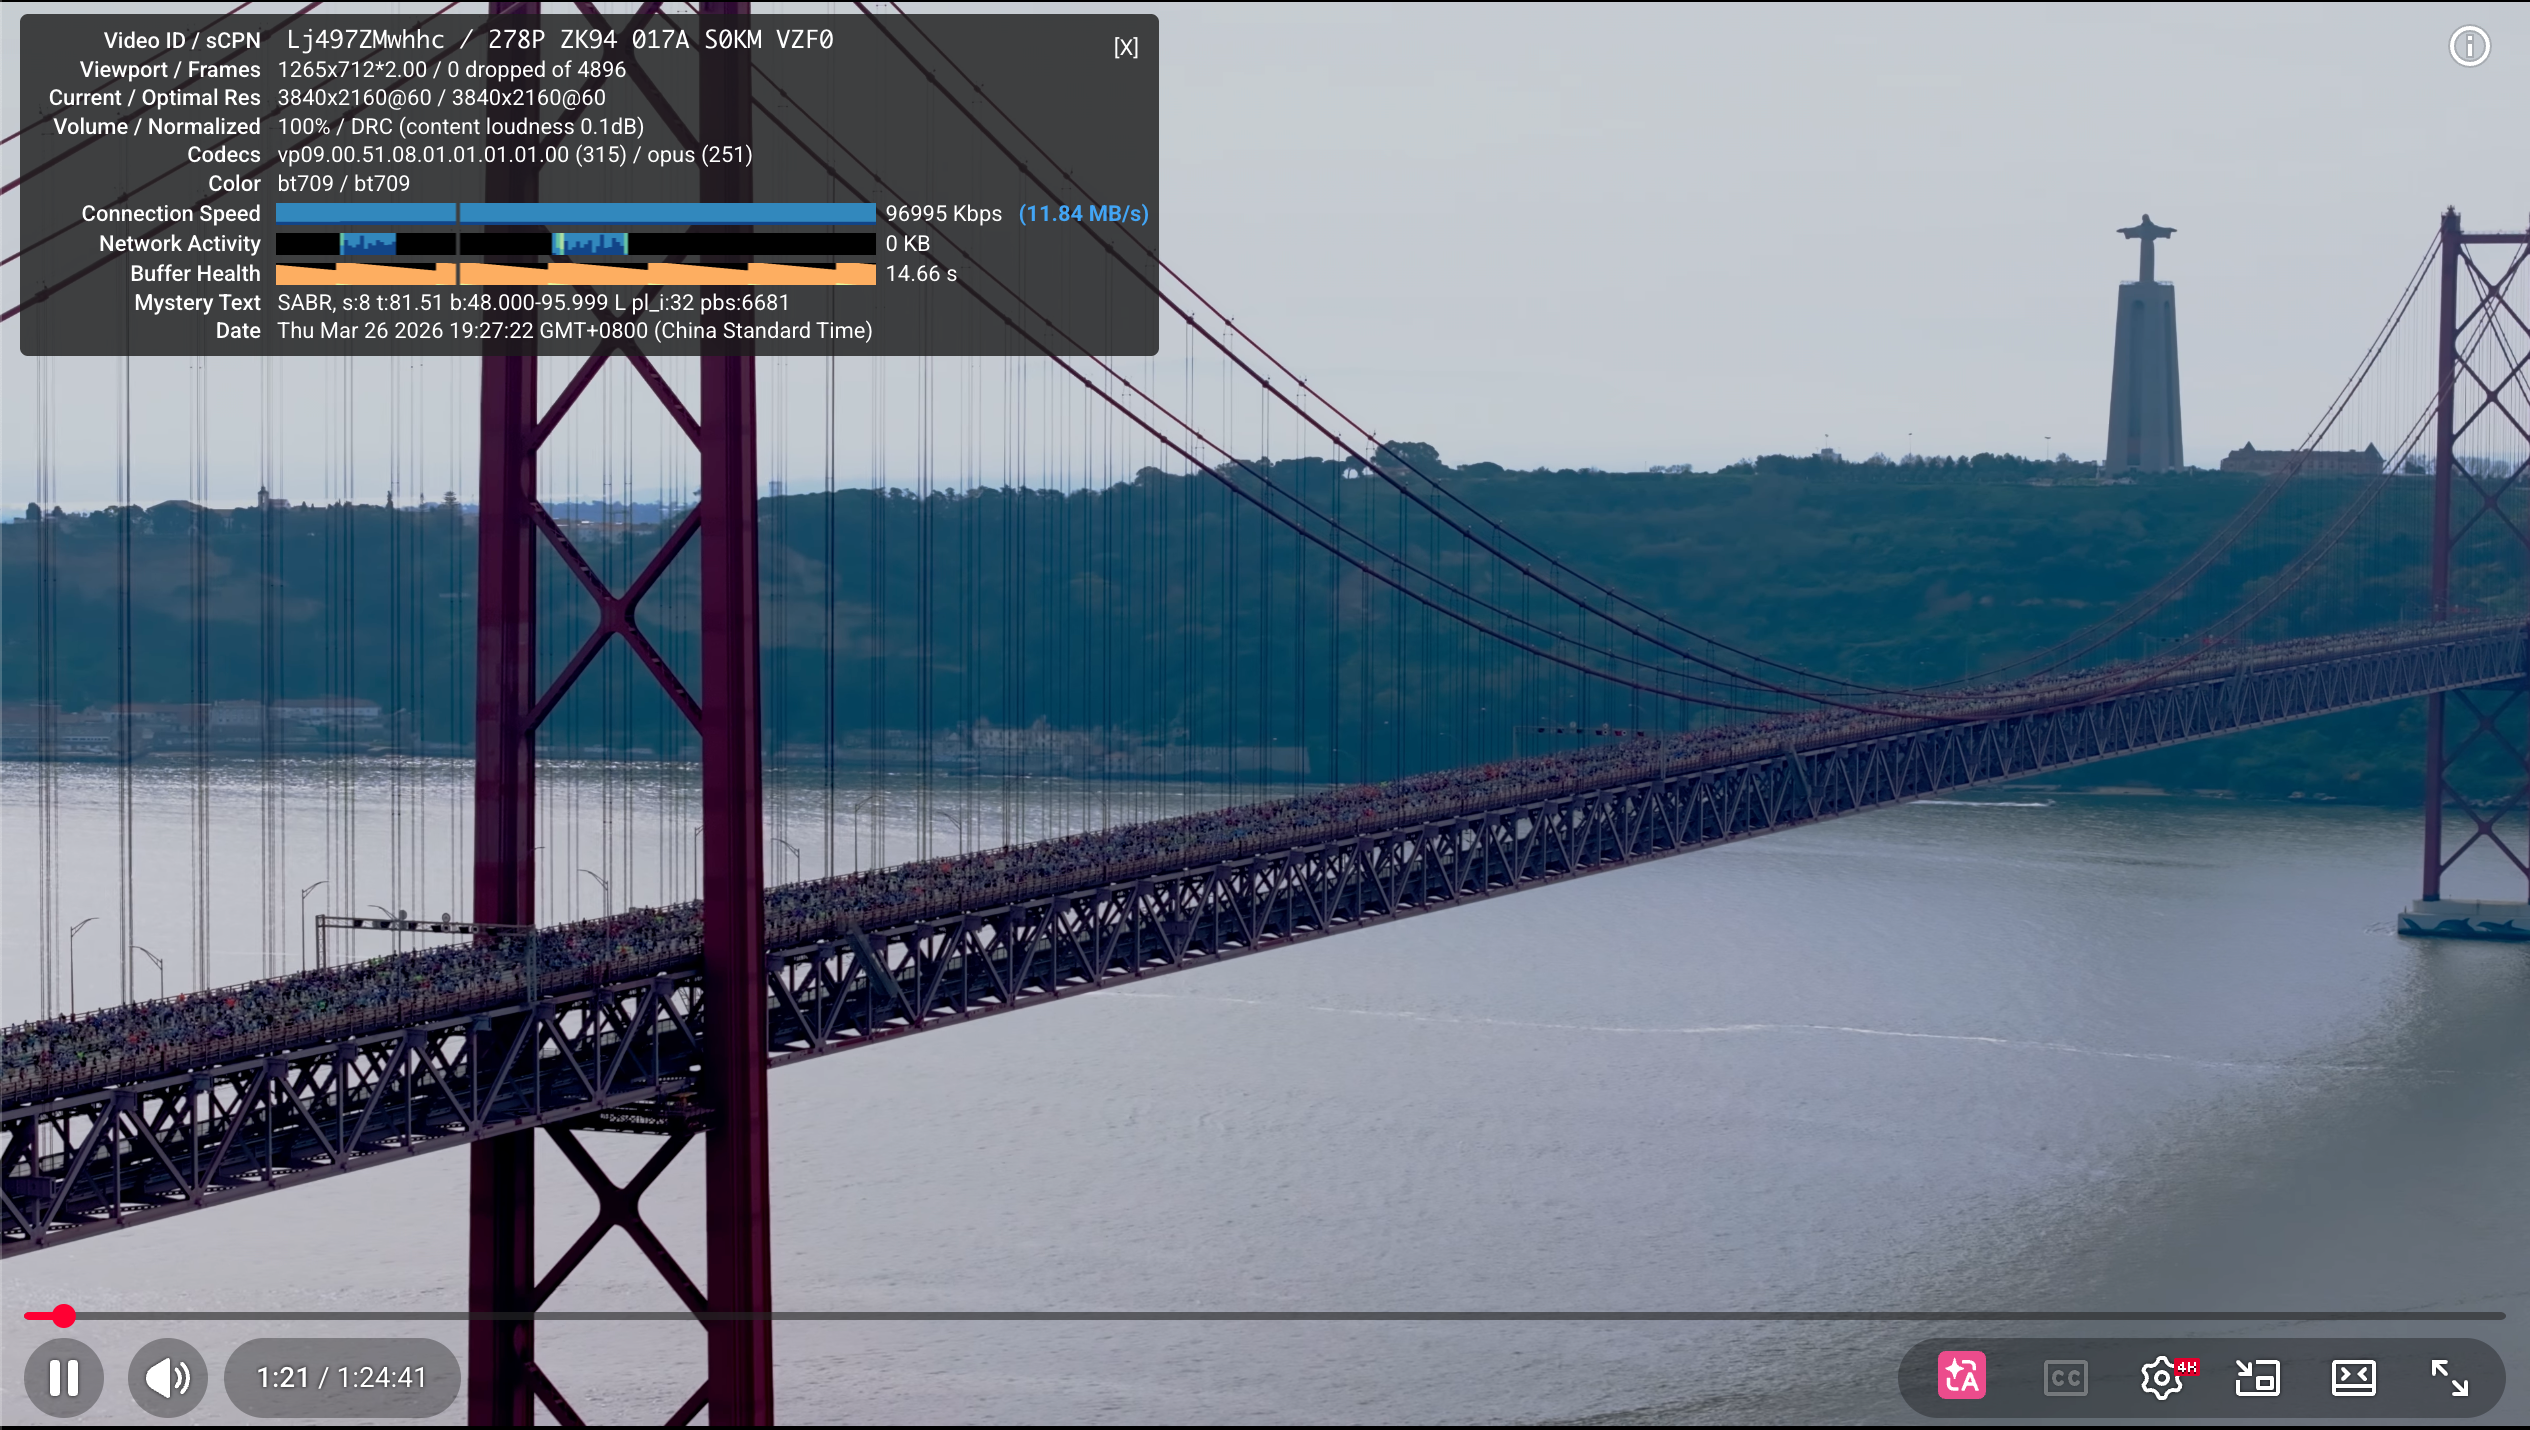
Task: Close stats for nerds panel [X]
Action: (1125, 47)
